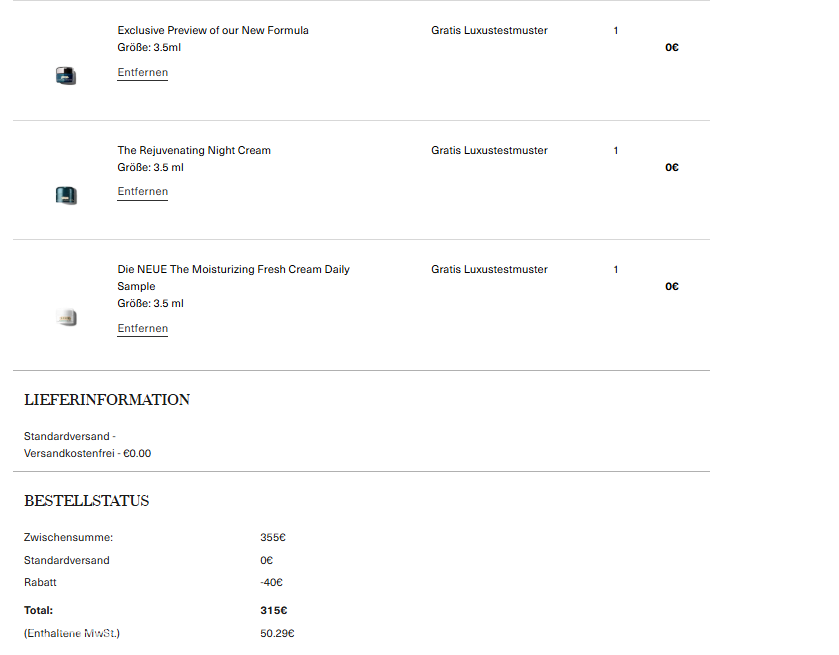Click the Zwischensumme value 355€
The height and width of the screenshot is (655, 839).
[273, 538]
